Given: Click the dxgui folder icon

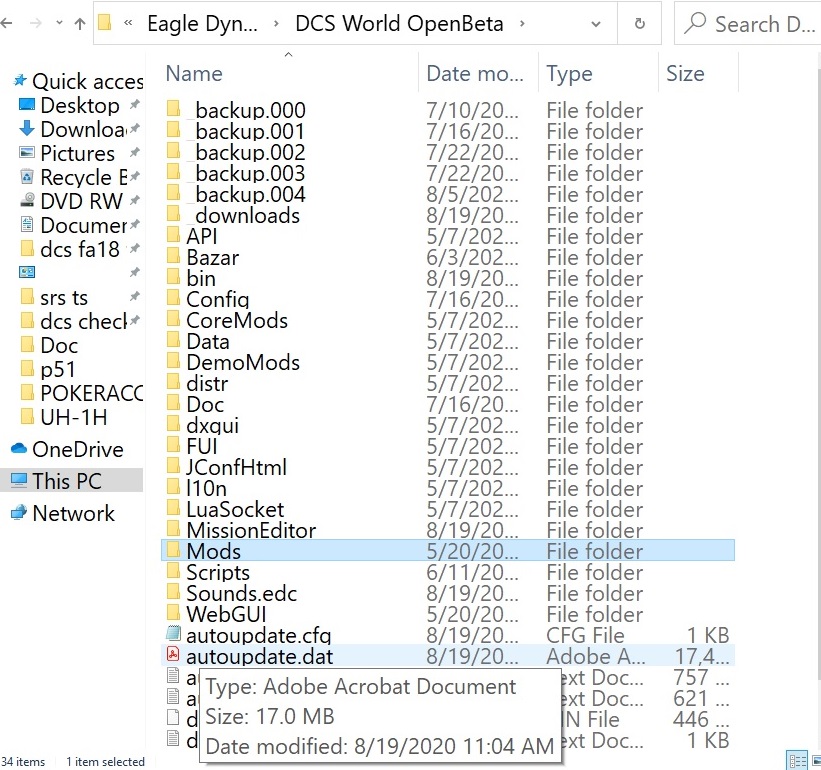Looking at the screenshot, I should click(x=174, y=423).
